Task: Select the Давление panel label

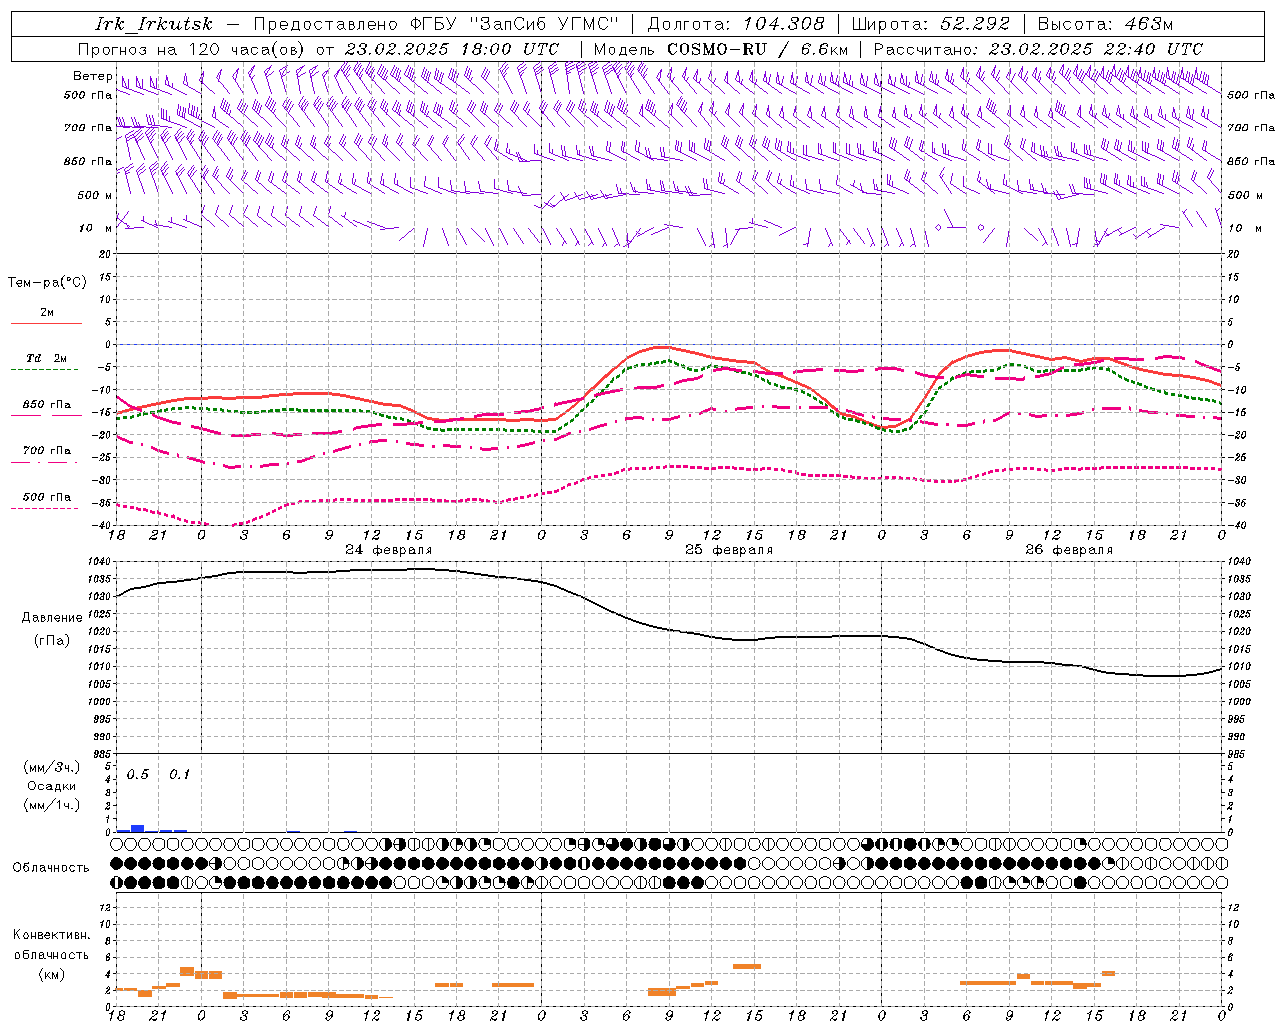Action: [52, 618]
